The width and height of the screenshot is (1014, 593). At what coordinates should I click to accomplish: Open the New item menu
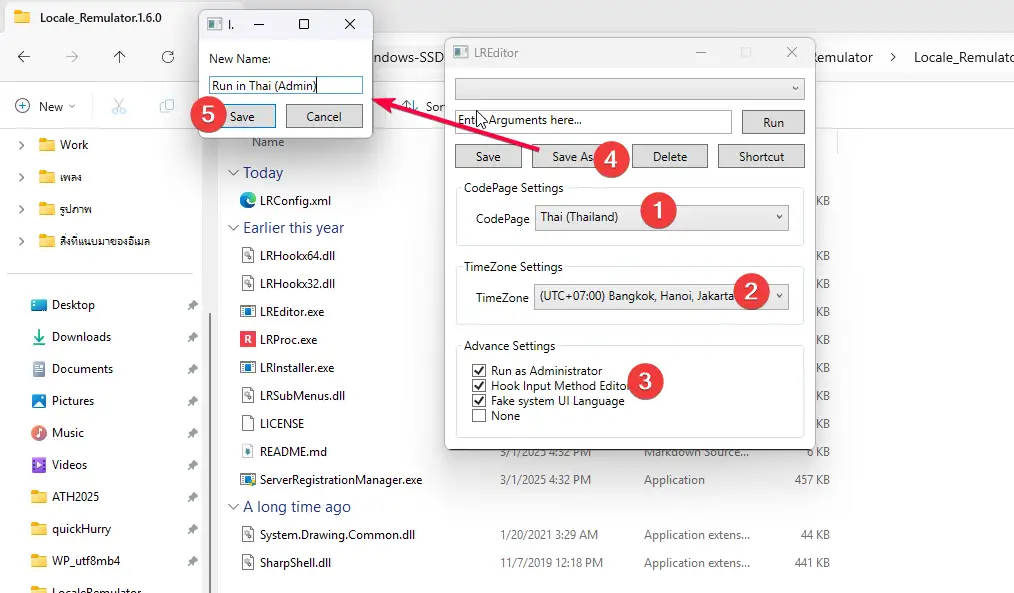(45, 106)
